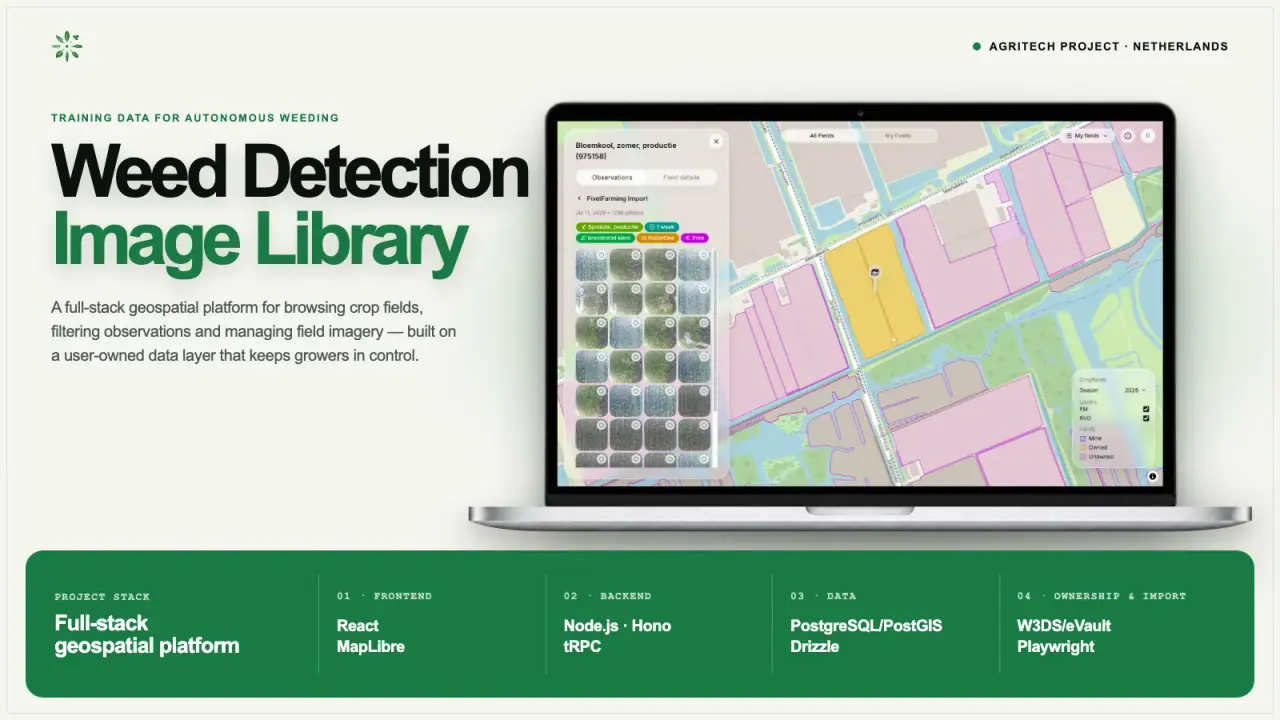Switch to the Observations tab
Image resolution: width=1280 pixels, height=720 pixels.
pos(612,177)
